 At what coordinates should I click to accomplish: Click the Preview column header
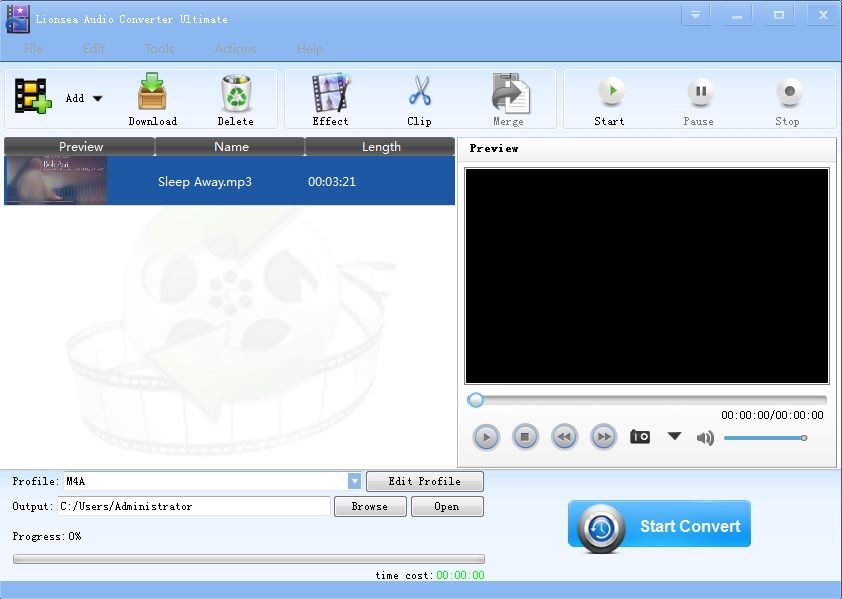[x=79, y=147]
